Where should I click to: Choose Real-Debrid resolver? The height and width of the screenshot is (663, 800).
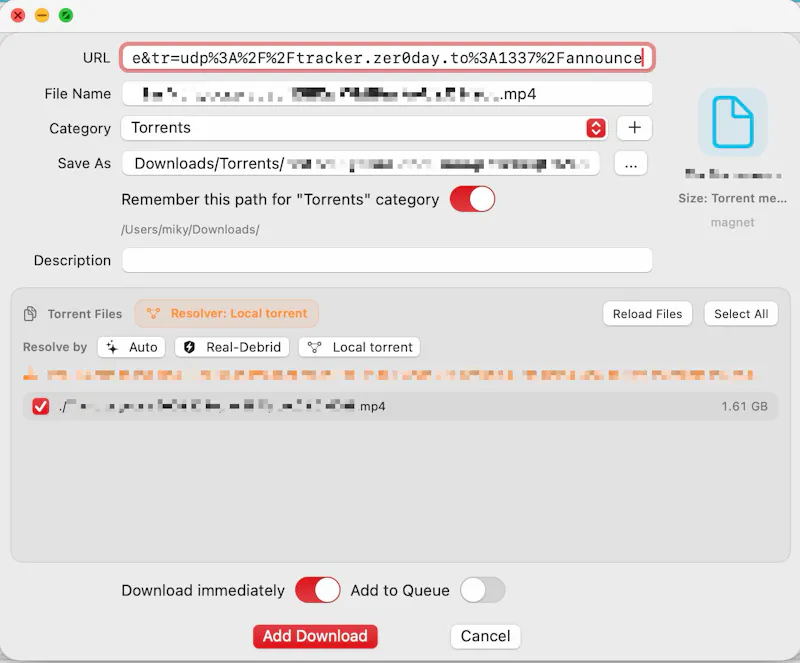232,347
